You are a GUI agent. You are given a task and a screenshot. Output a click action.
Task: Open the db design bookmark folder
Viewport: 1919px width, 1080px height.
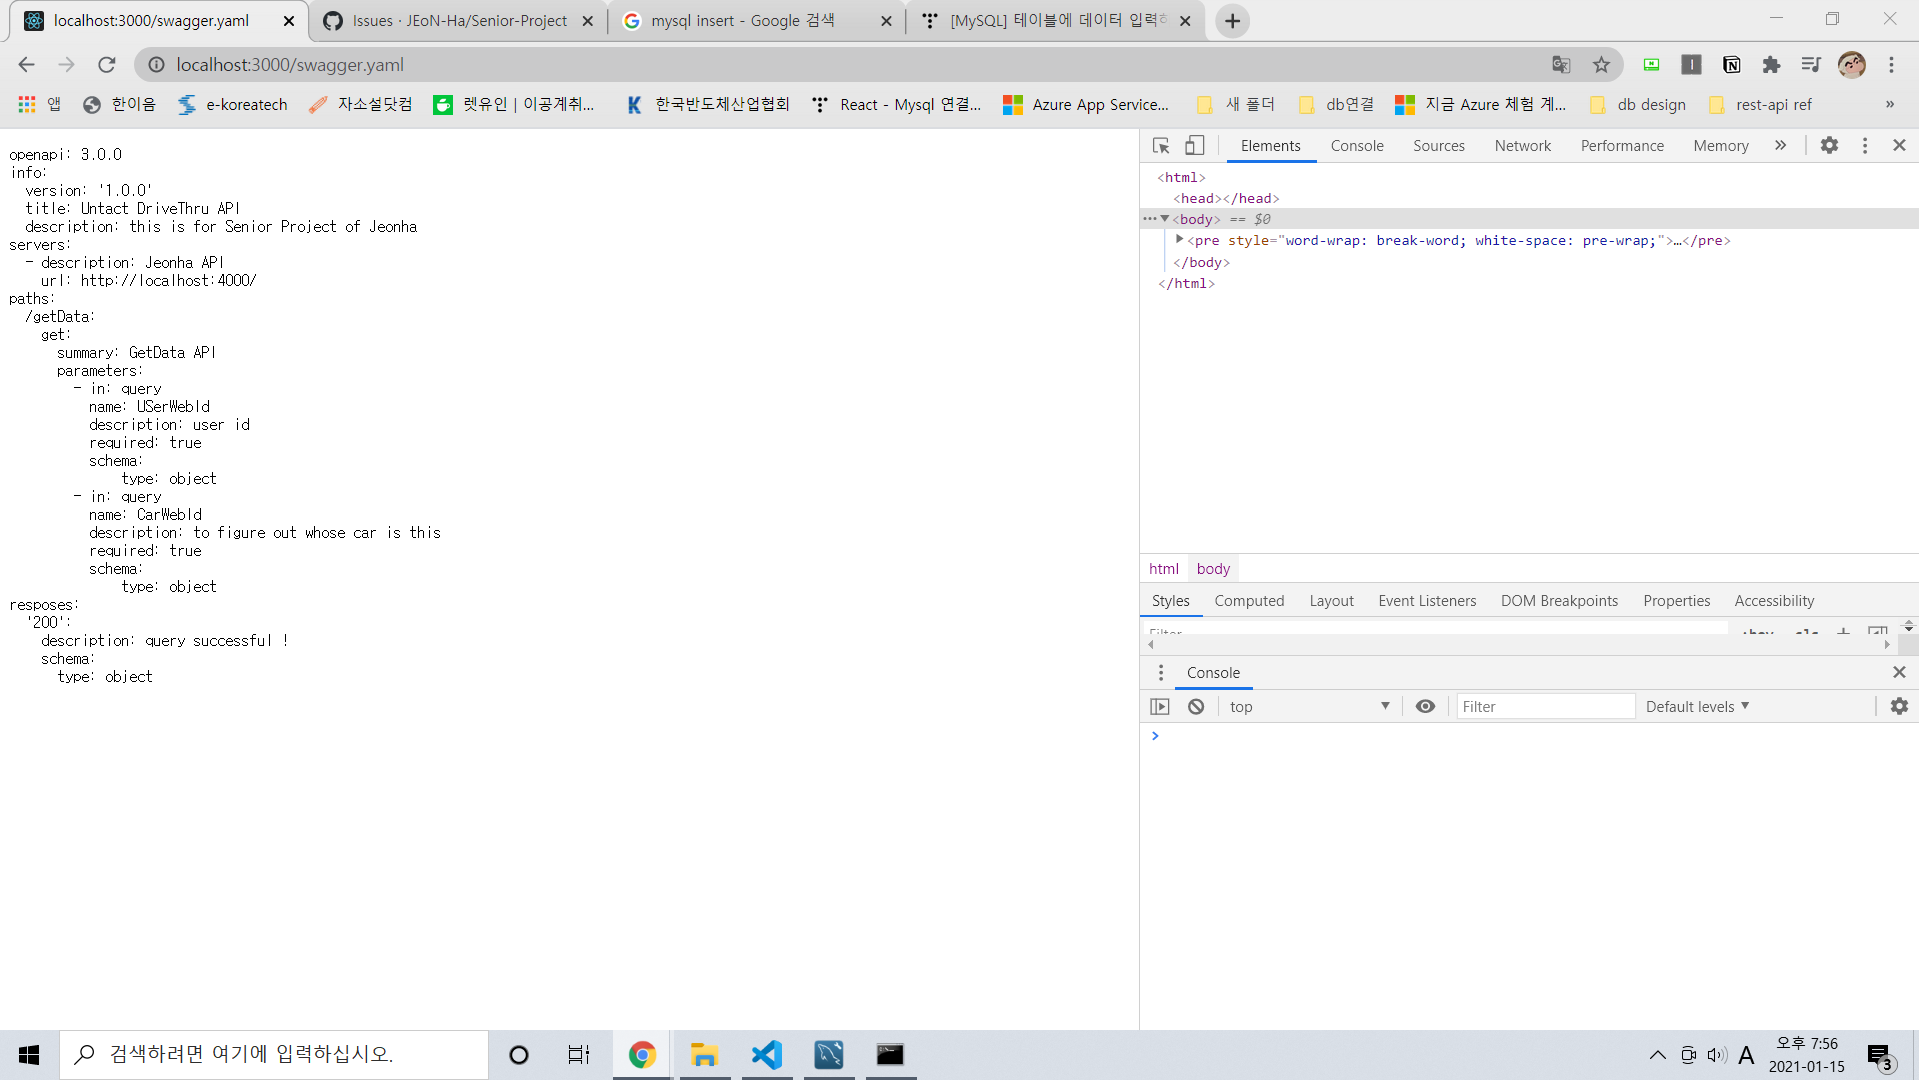(1637, 105)
